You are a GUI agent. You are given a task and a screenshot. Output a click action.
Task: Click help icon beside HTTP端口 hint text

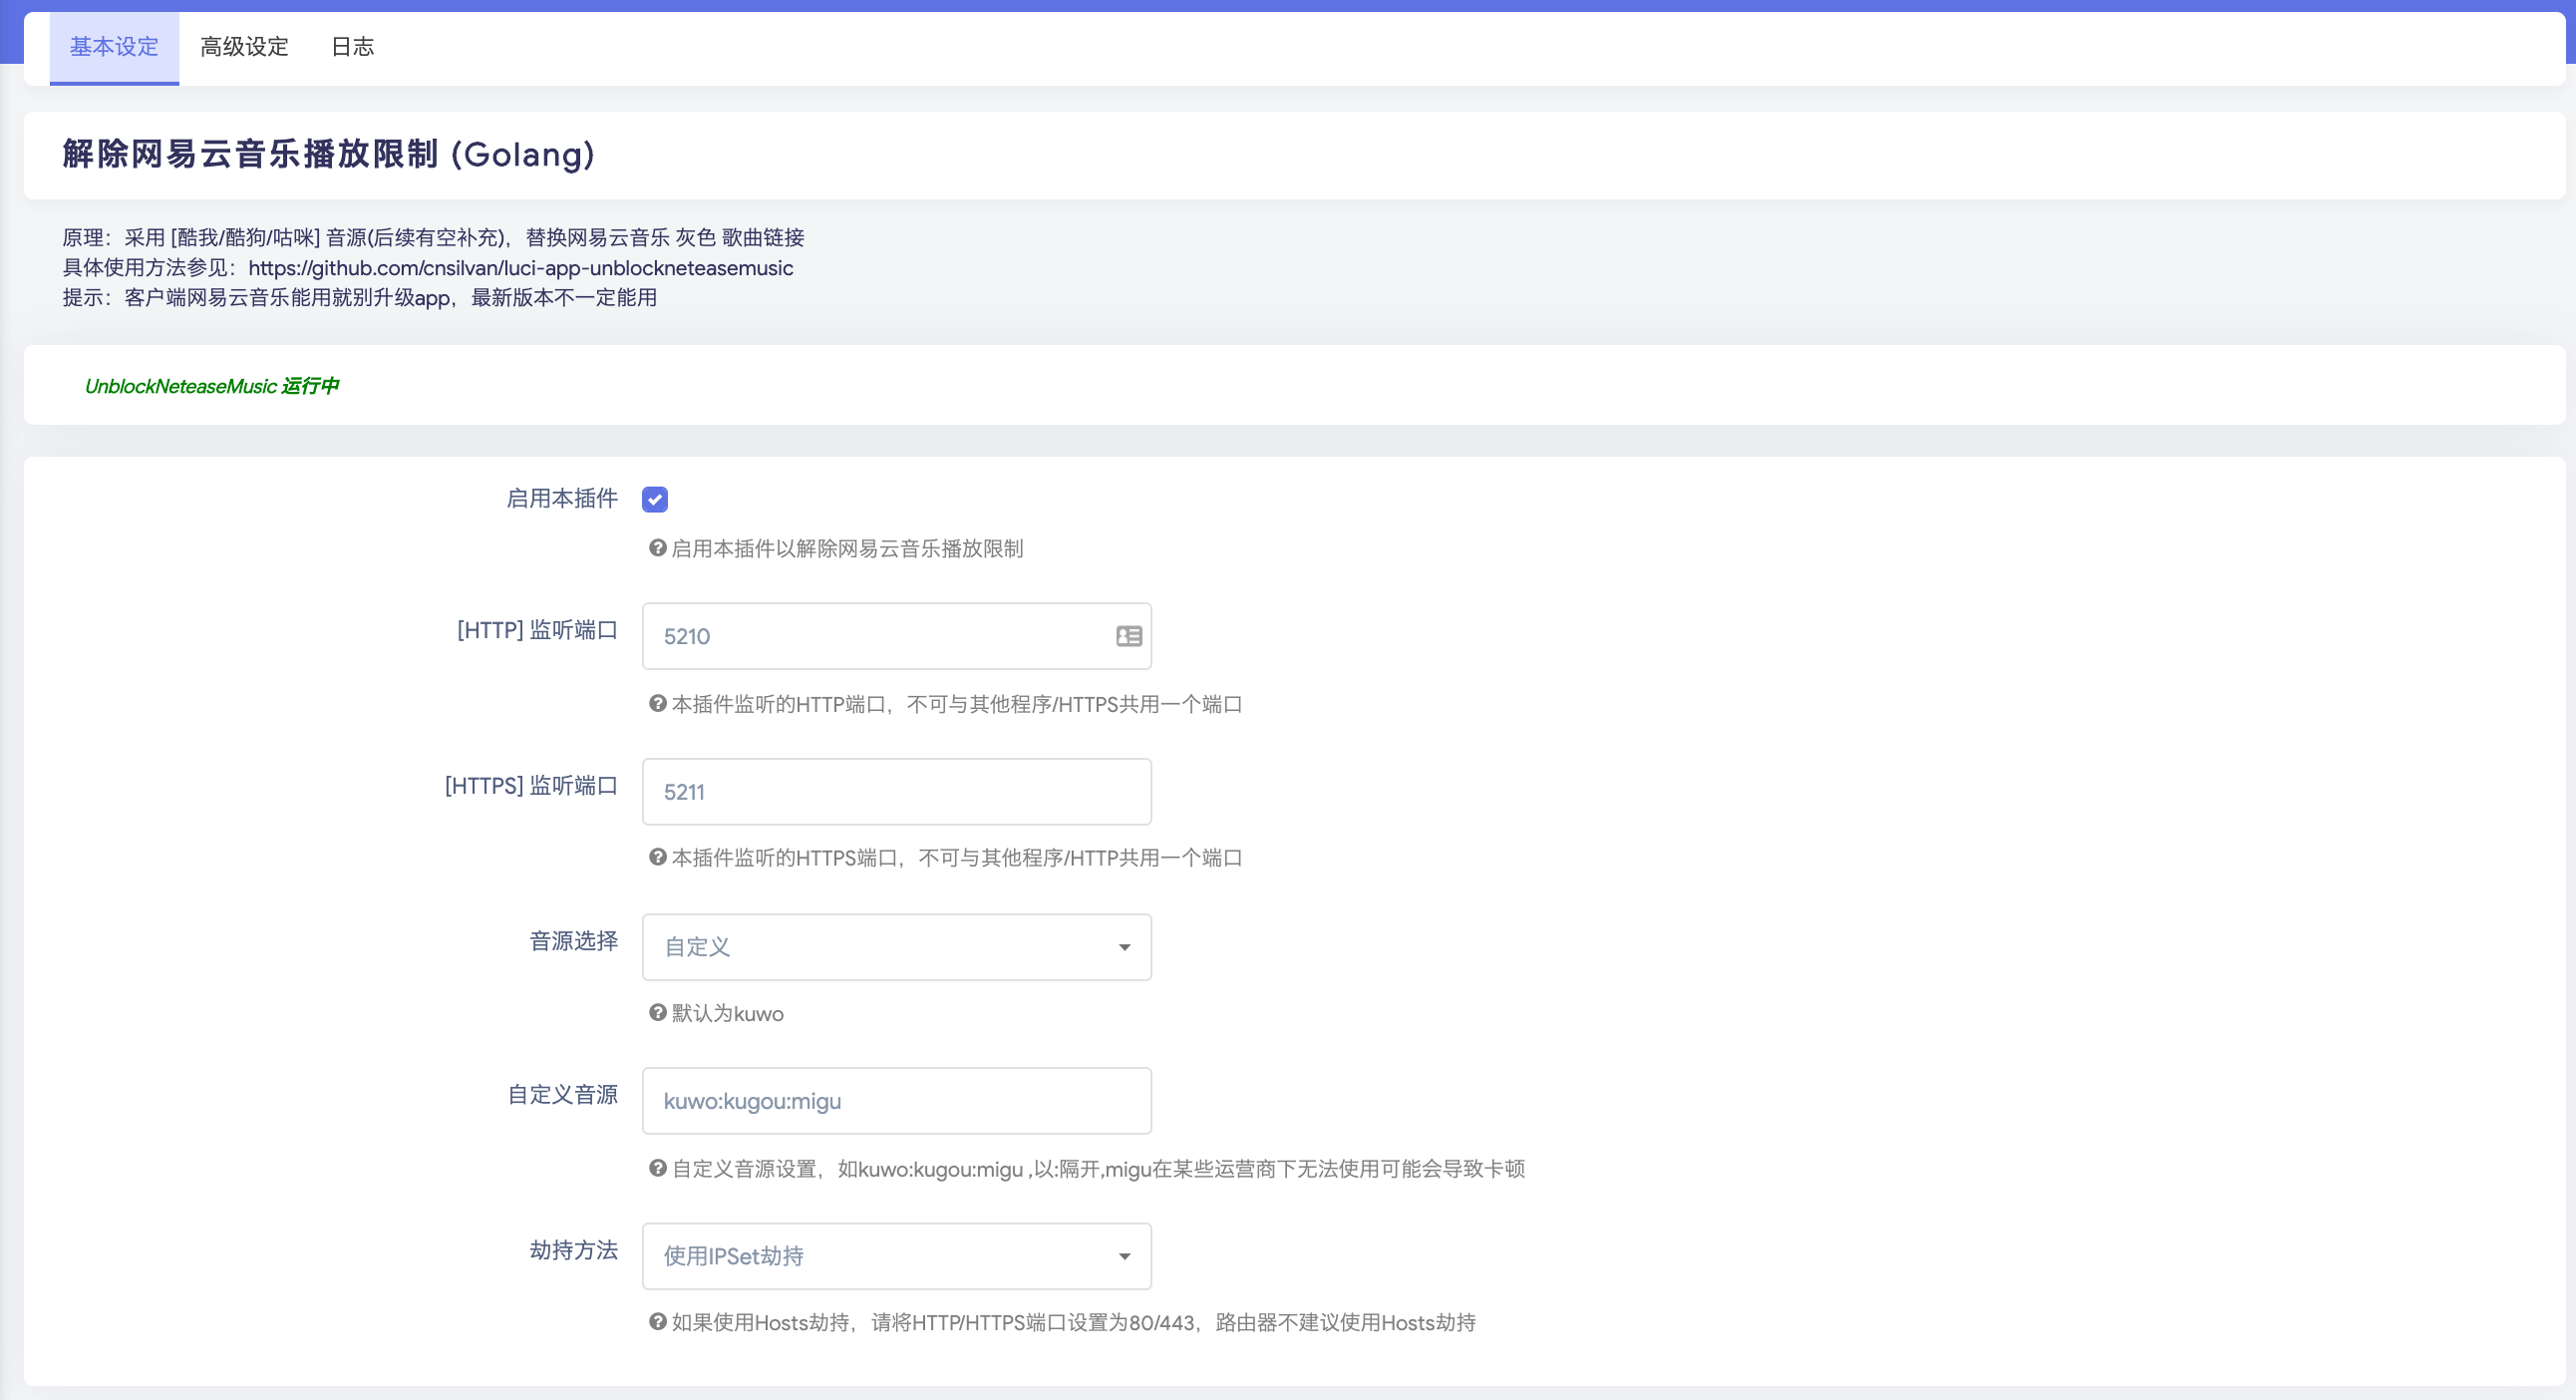coord(657,704)
